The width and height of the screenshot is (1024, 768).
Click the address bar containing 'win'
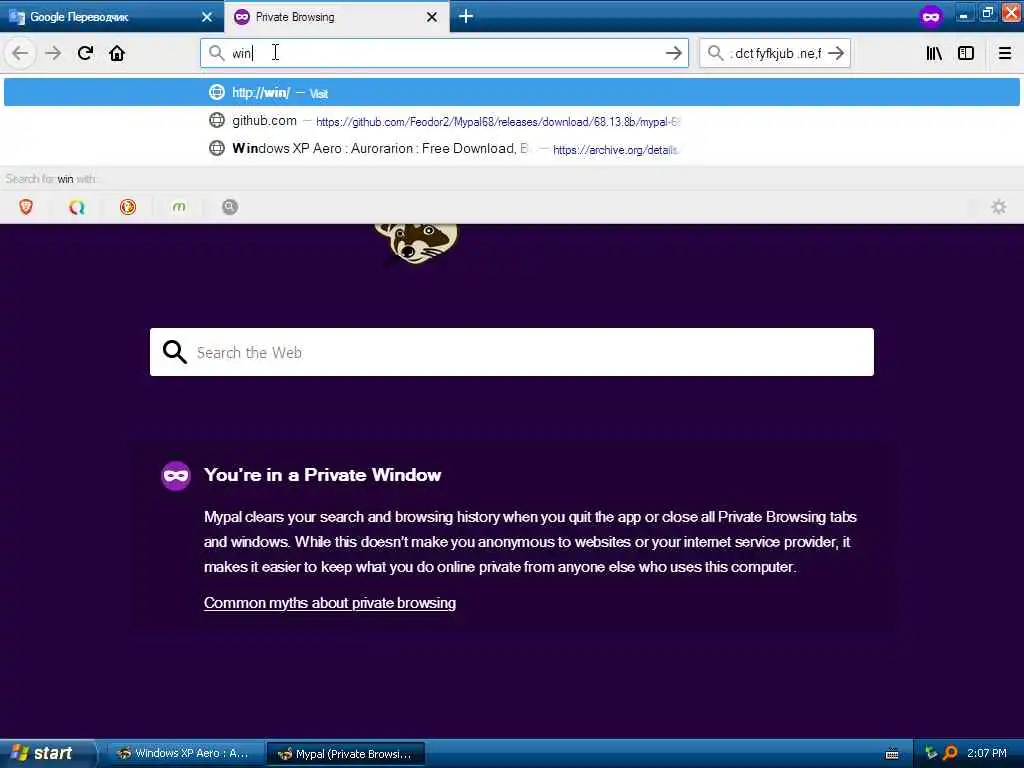(444, 53)
